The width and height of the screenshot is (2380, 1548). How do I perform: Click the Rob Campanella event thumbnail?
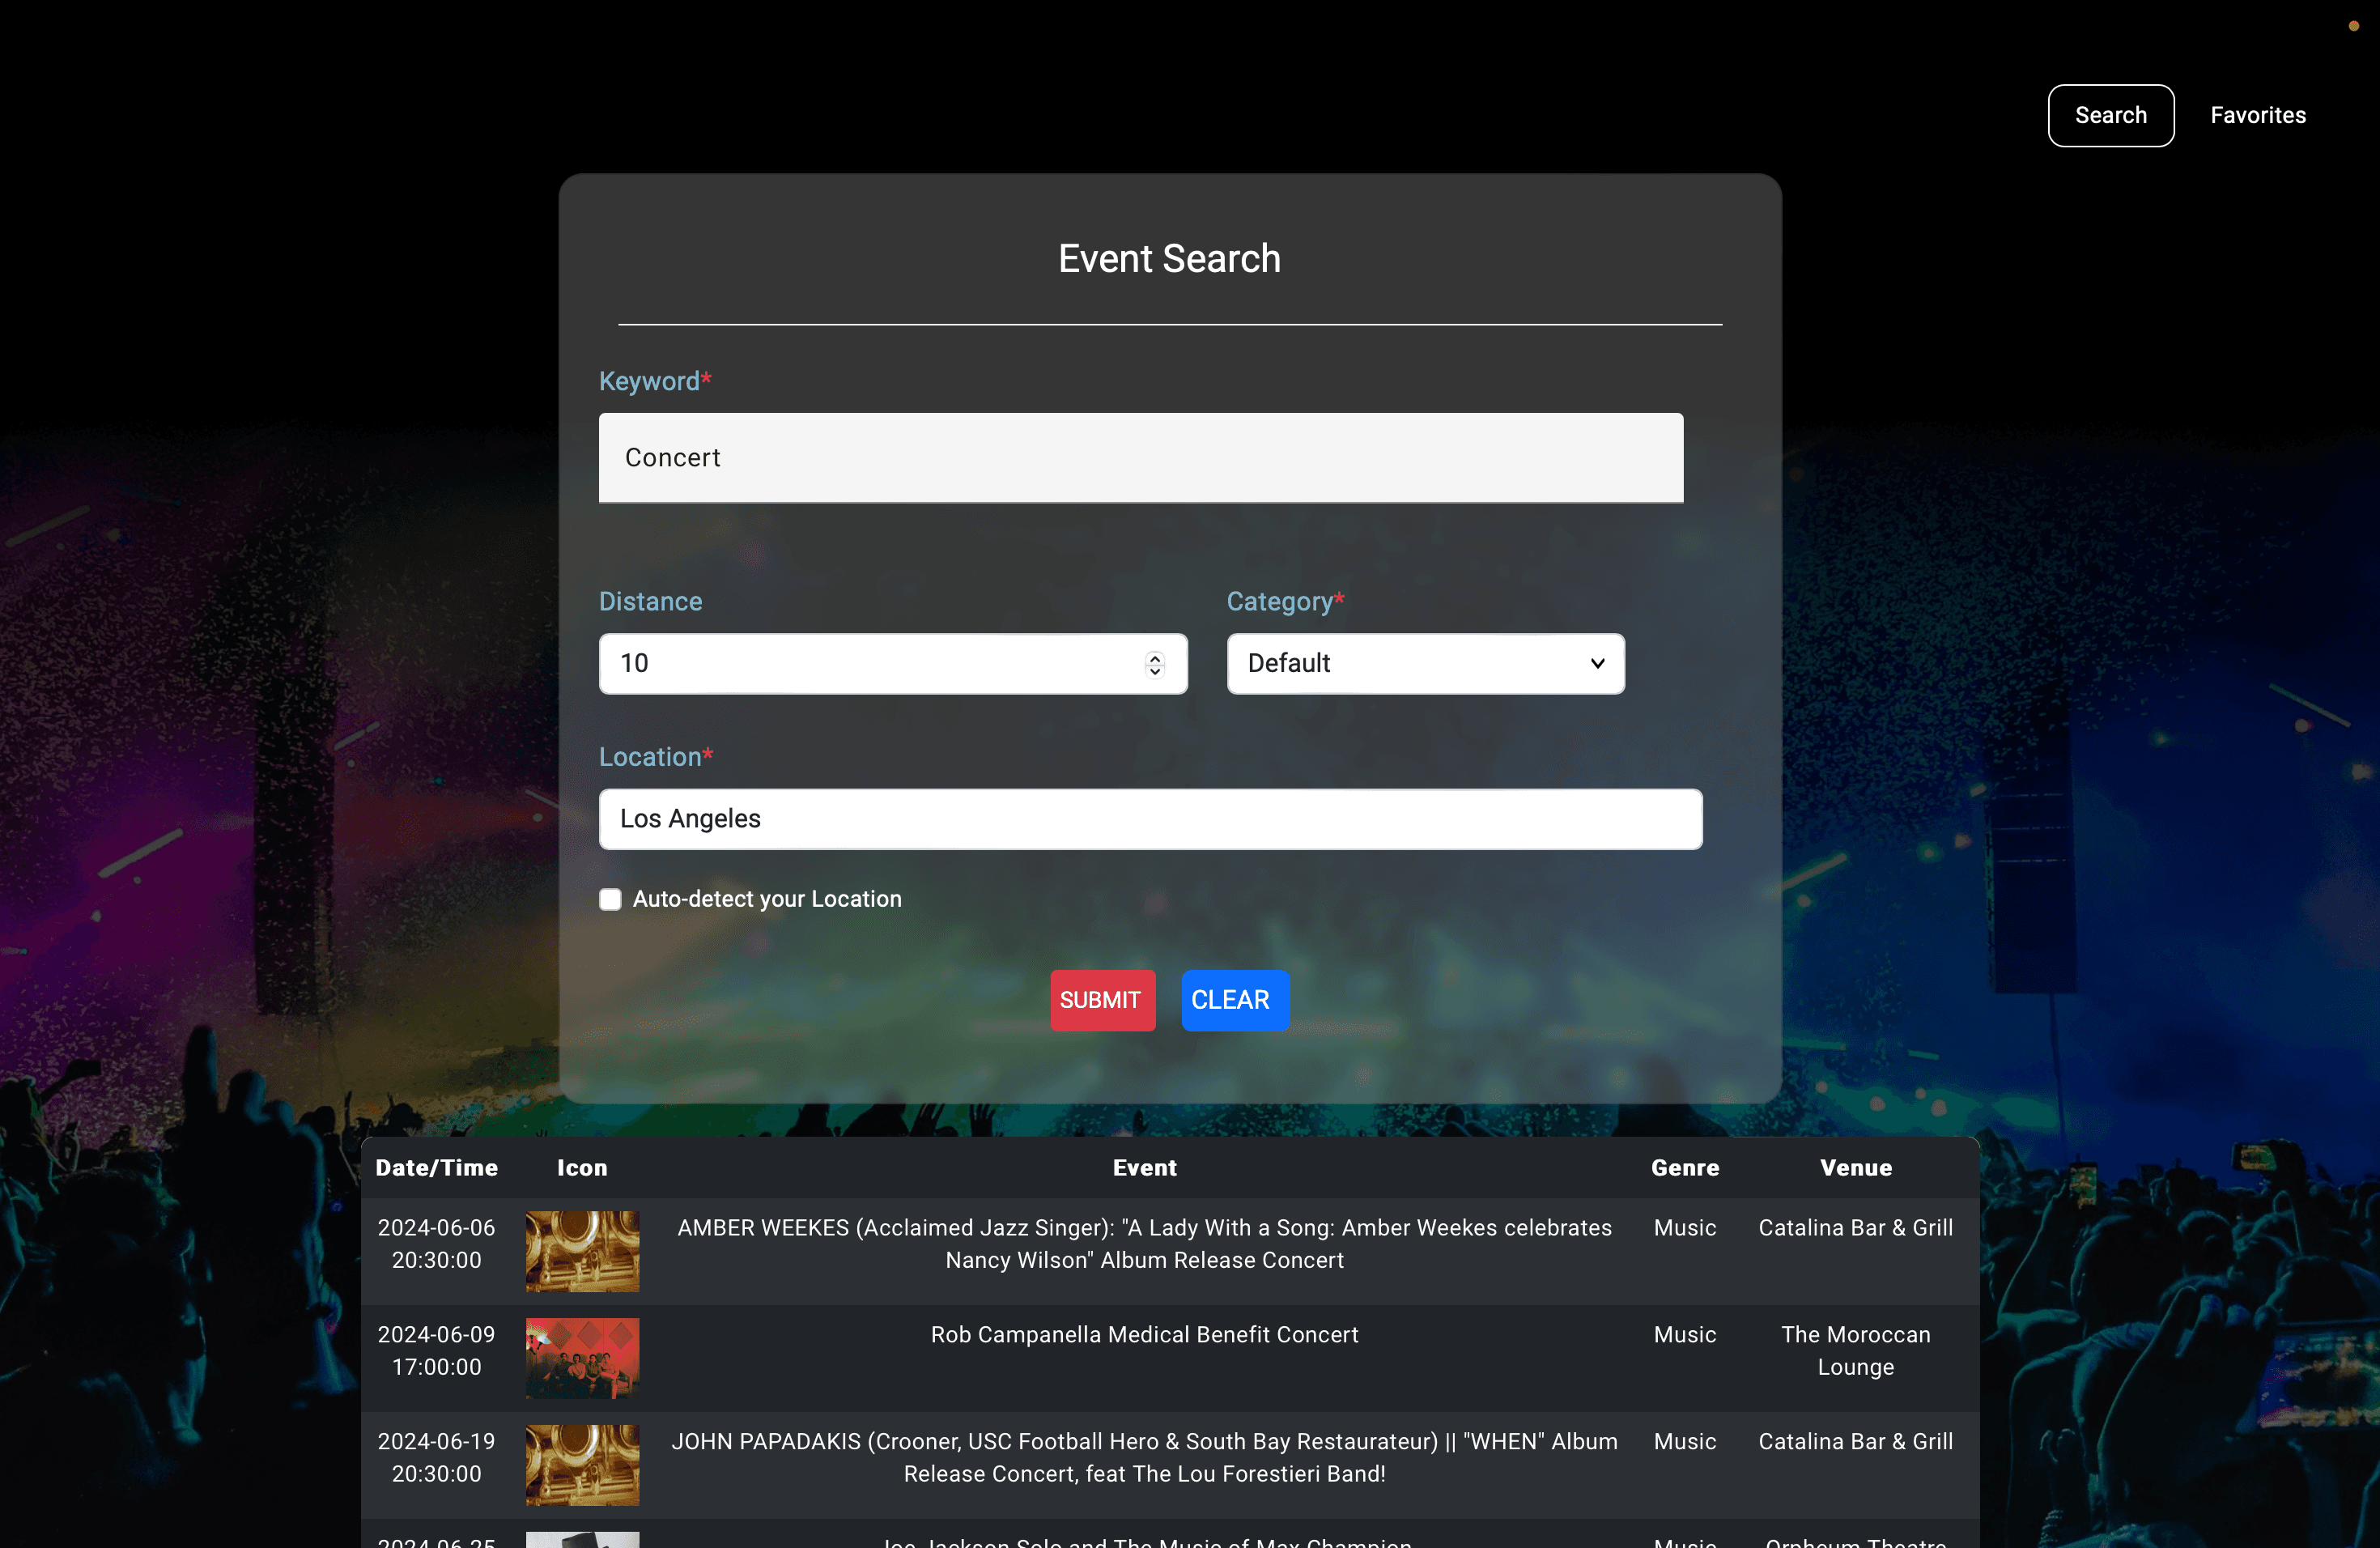(583, 1358)
